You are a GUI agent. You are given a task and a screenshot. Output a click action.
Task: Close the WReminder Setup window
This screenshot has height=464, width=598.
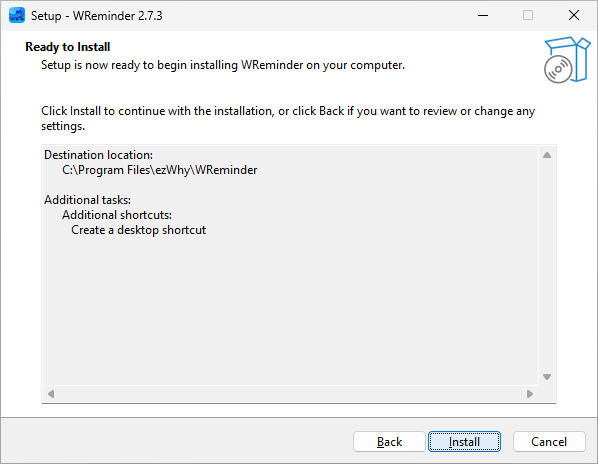tap(574, 16)
